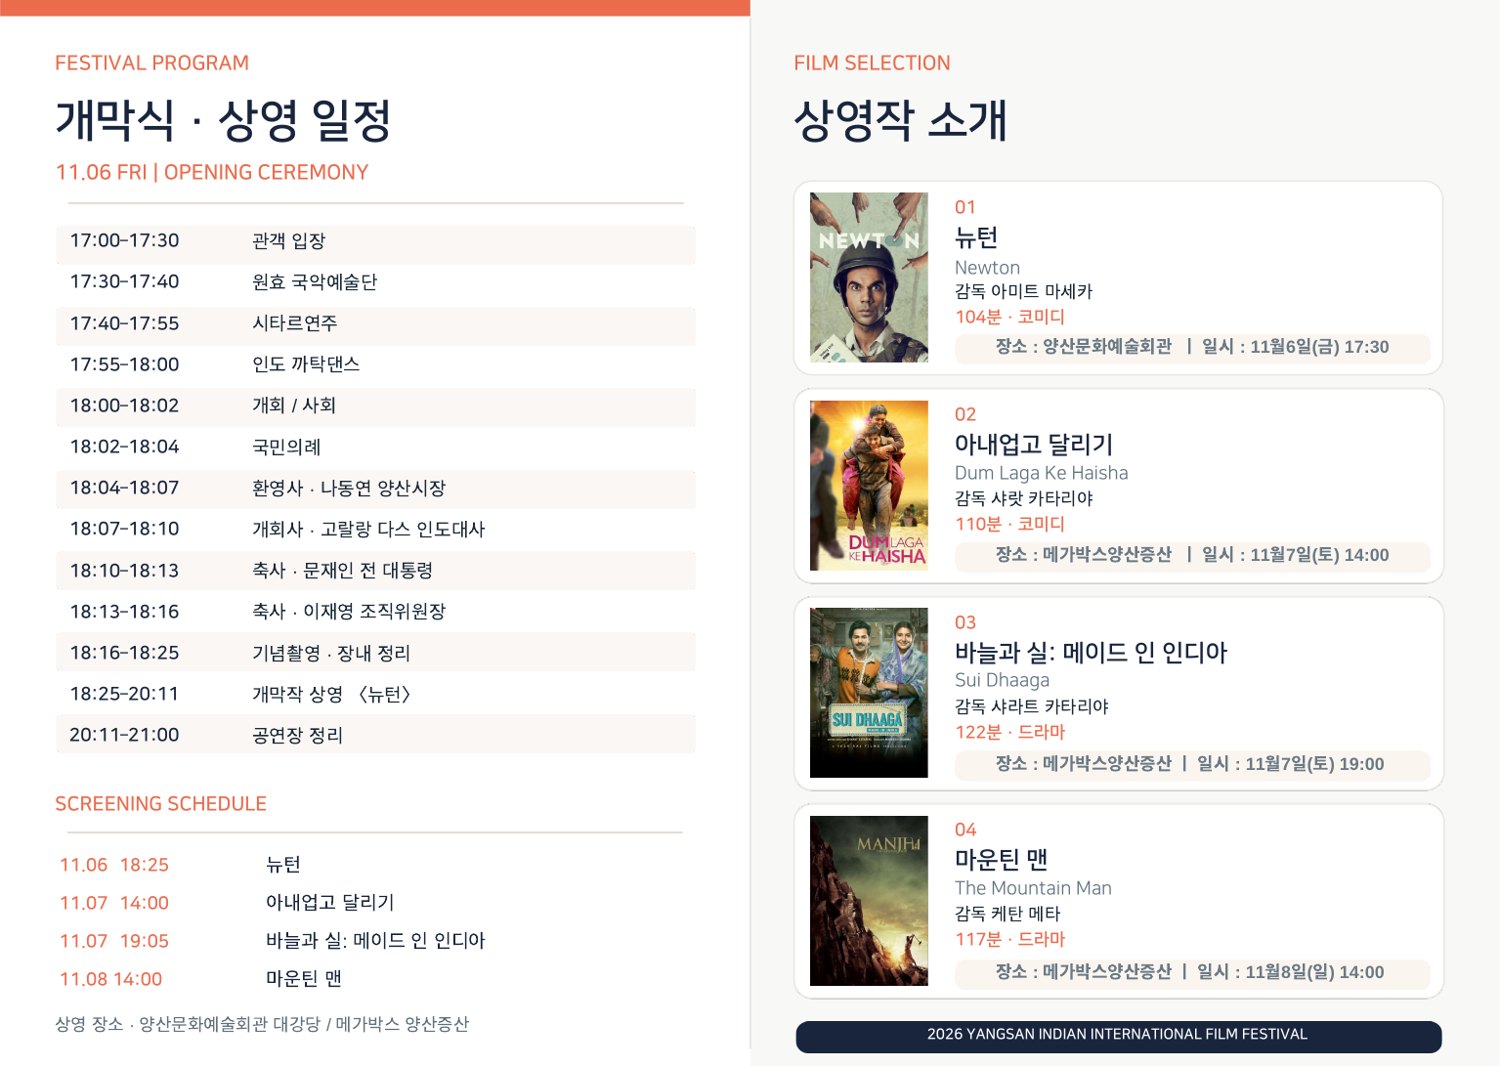Click the 11.07 14:00 screening date
This screenshot has width=1500, height=1066.
coord(114,903)
